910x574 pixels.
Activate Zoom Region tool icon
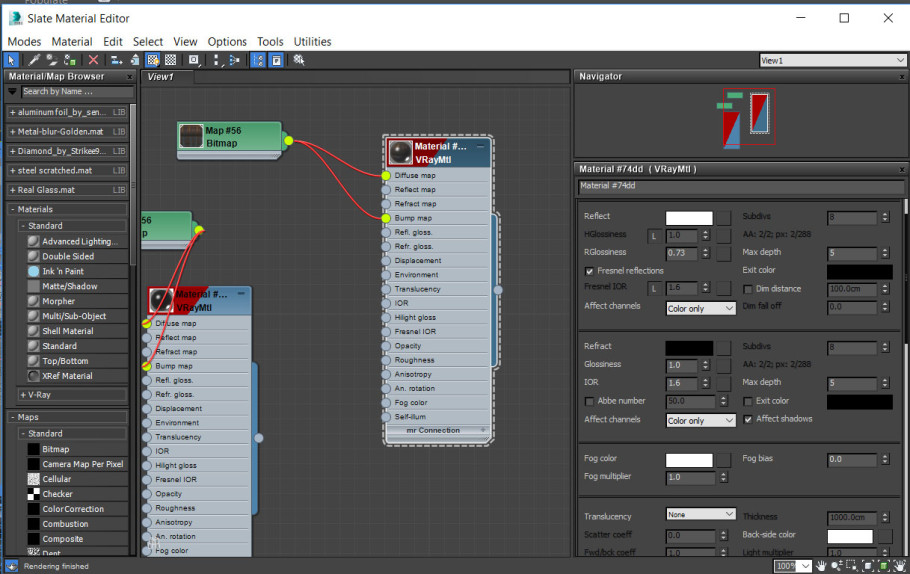pos(852,566)
